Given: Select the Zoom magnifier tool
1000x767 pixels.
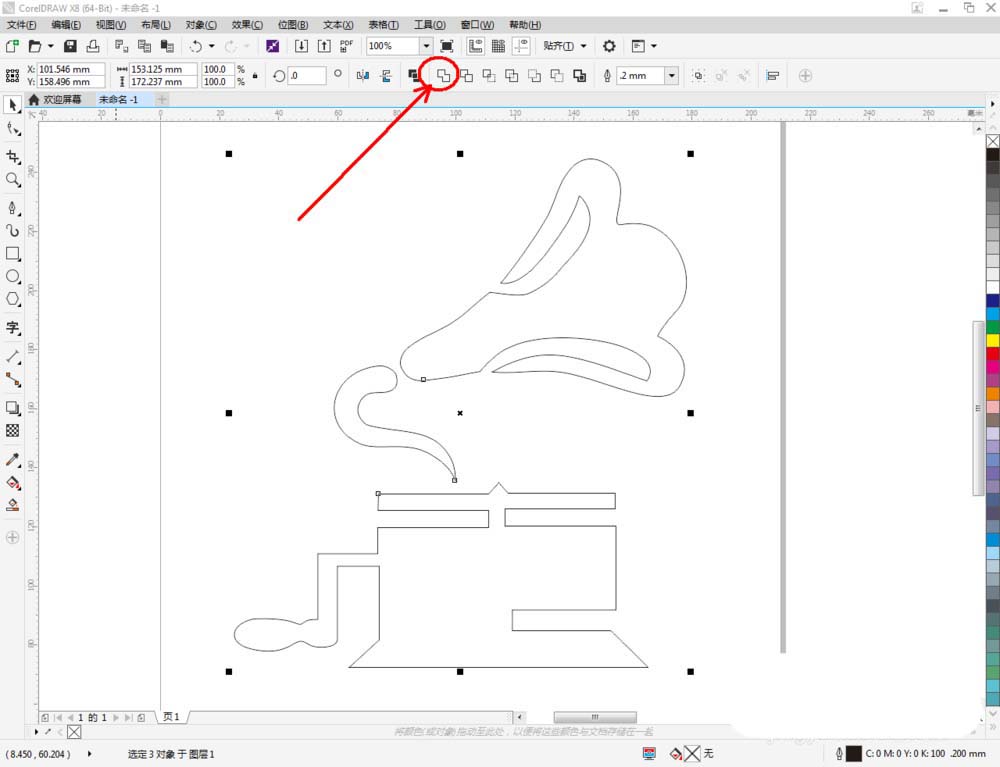Looking at the screenshot, I should [x=12, y=179].
